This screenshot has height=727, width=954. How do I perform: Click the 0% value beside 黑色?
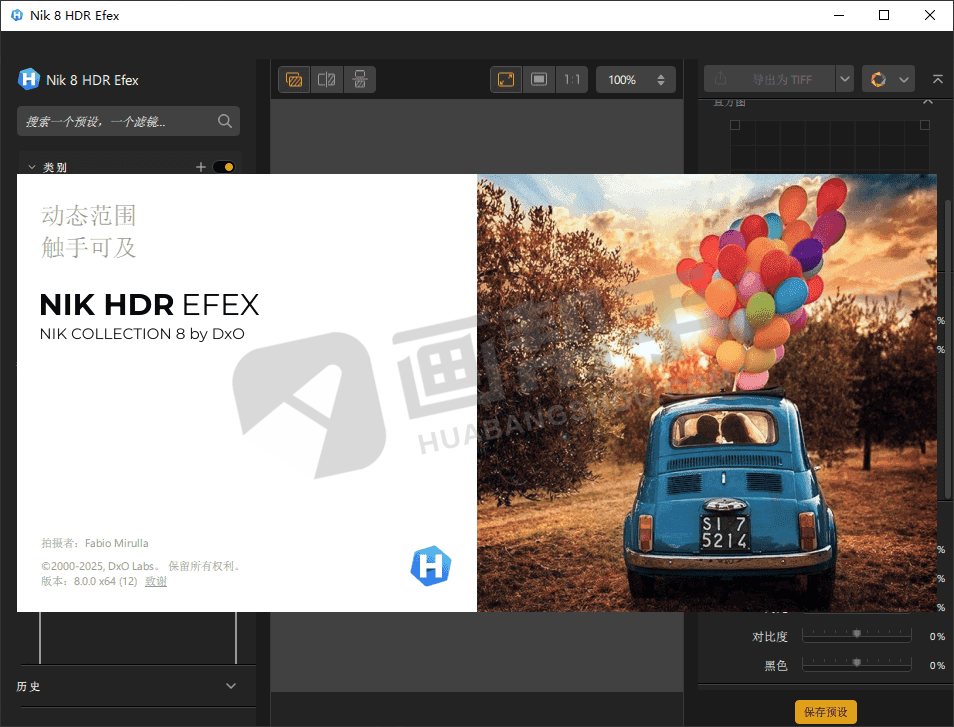pos(937,665)
